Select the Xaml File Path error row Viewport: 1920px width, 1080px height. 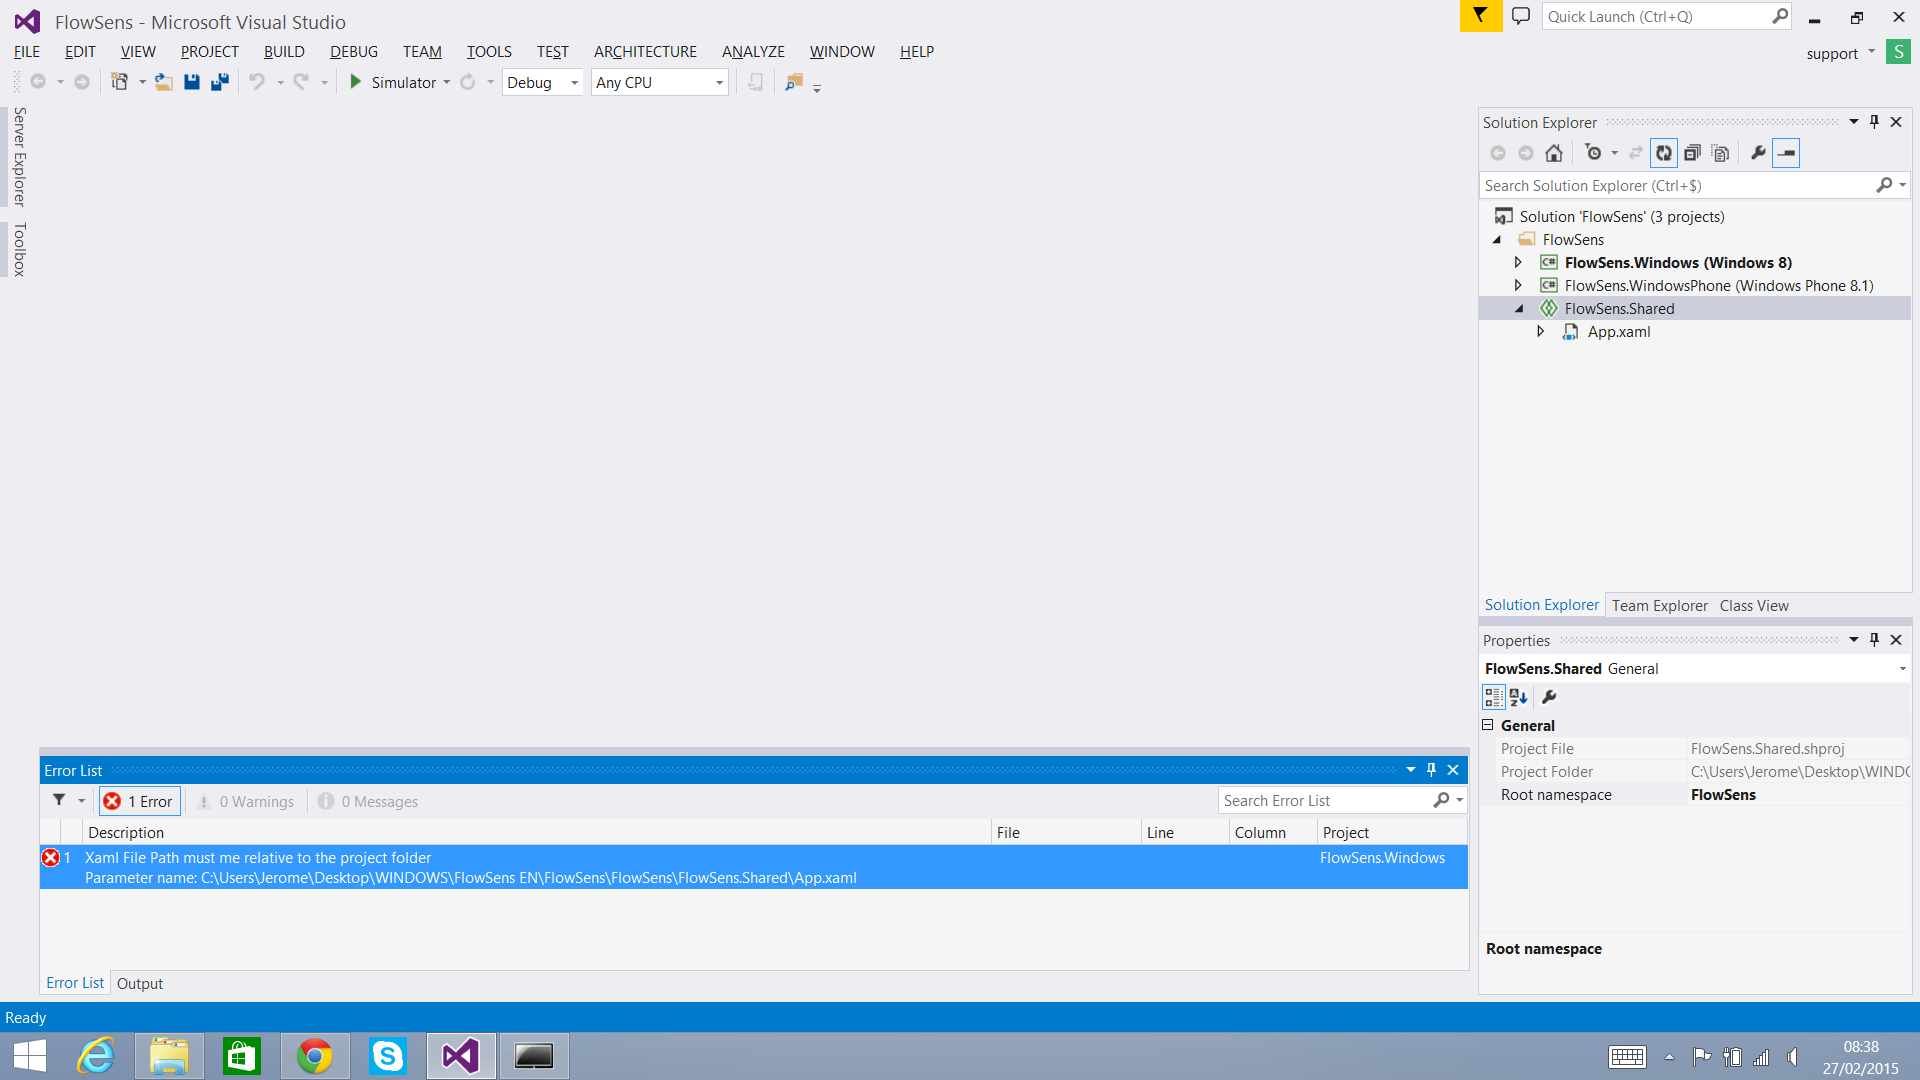(x=754, y=867)
